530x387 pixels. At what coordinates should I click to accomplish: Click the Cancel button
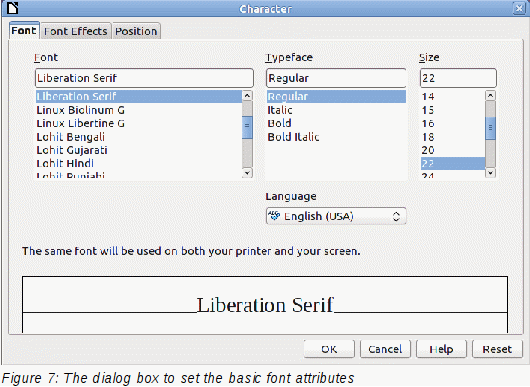pyautogui.click(x=385, y=349)
